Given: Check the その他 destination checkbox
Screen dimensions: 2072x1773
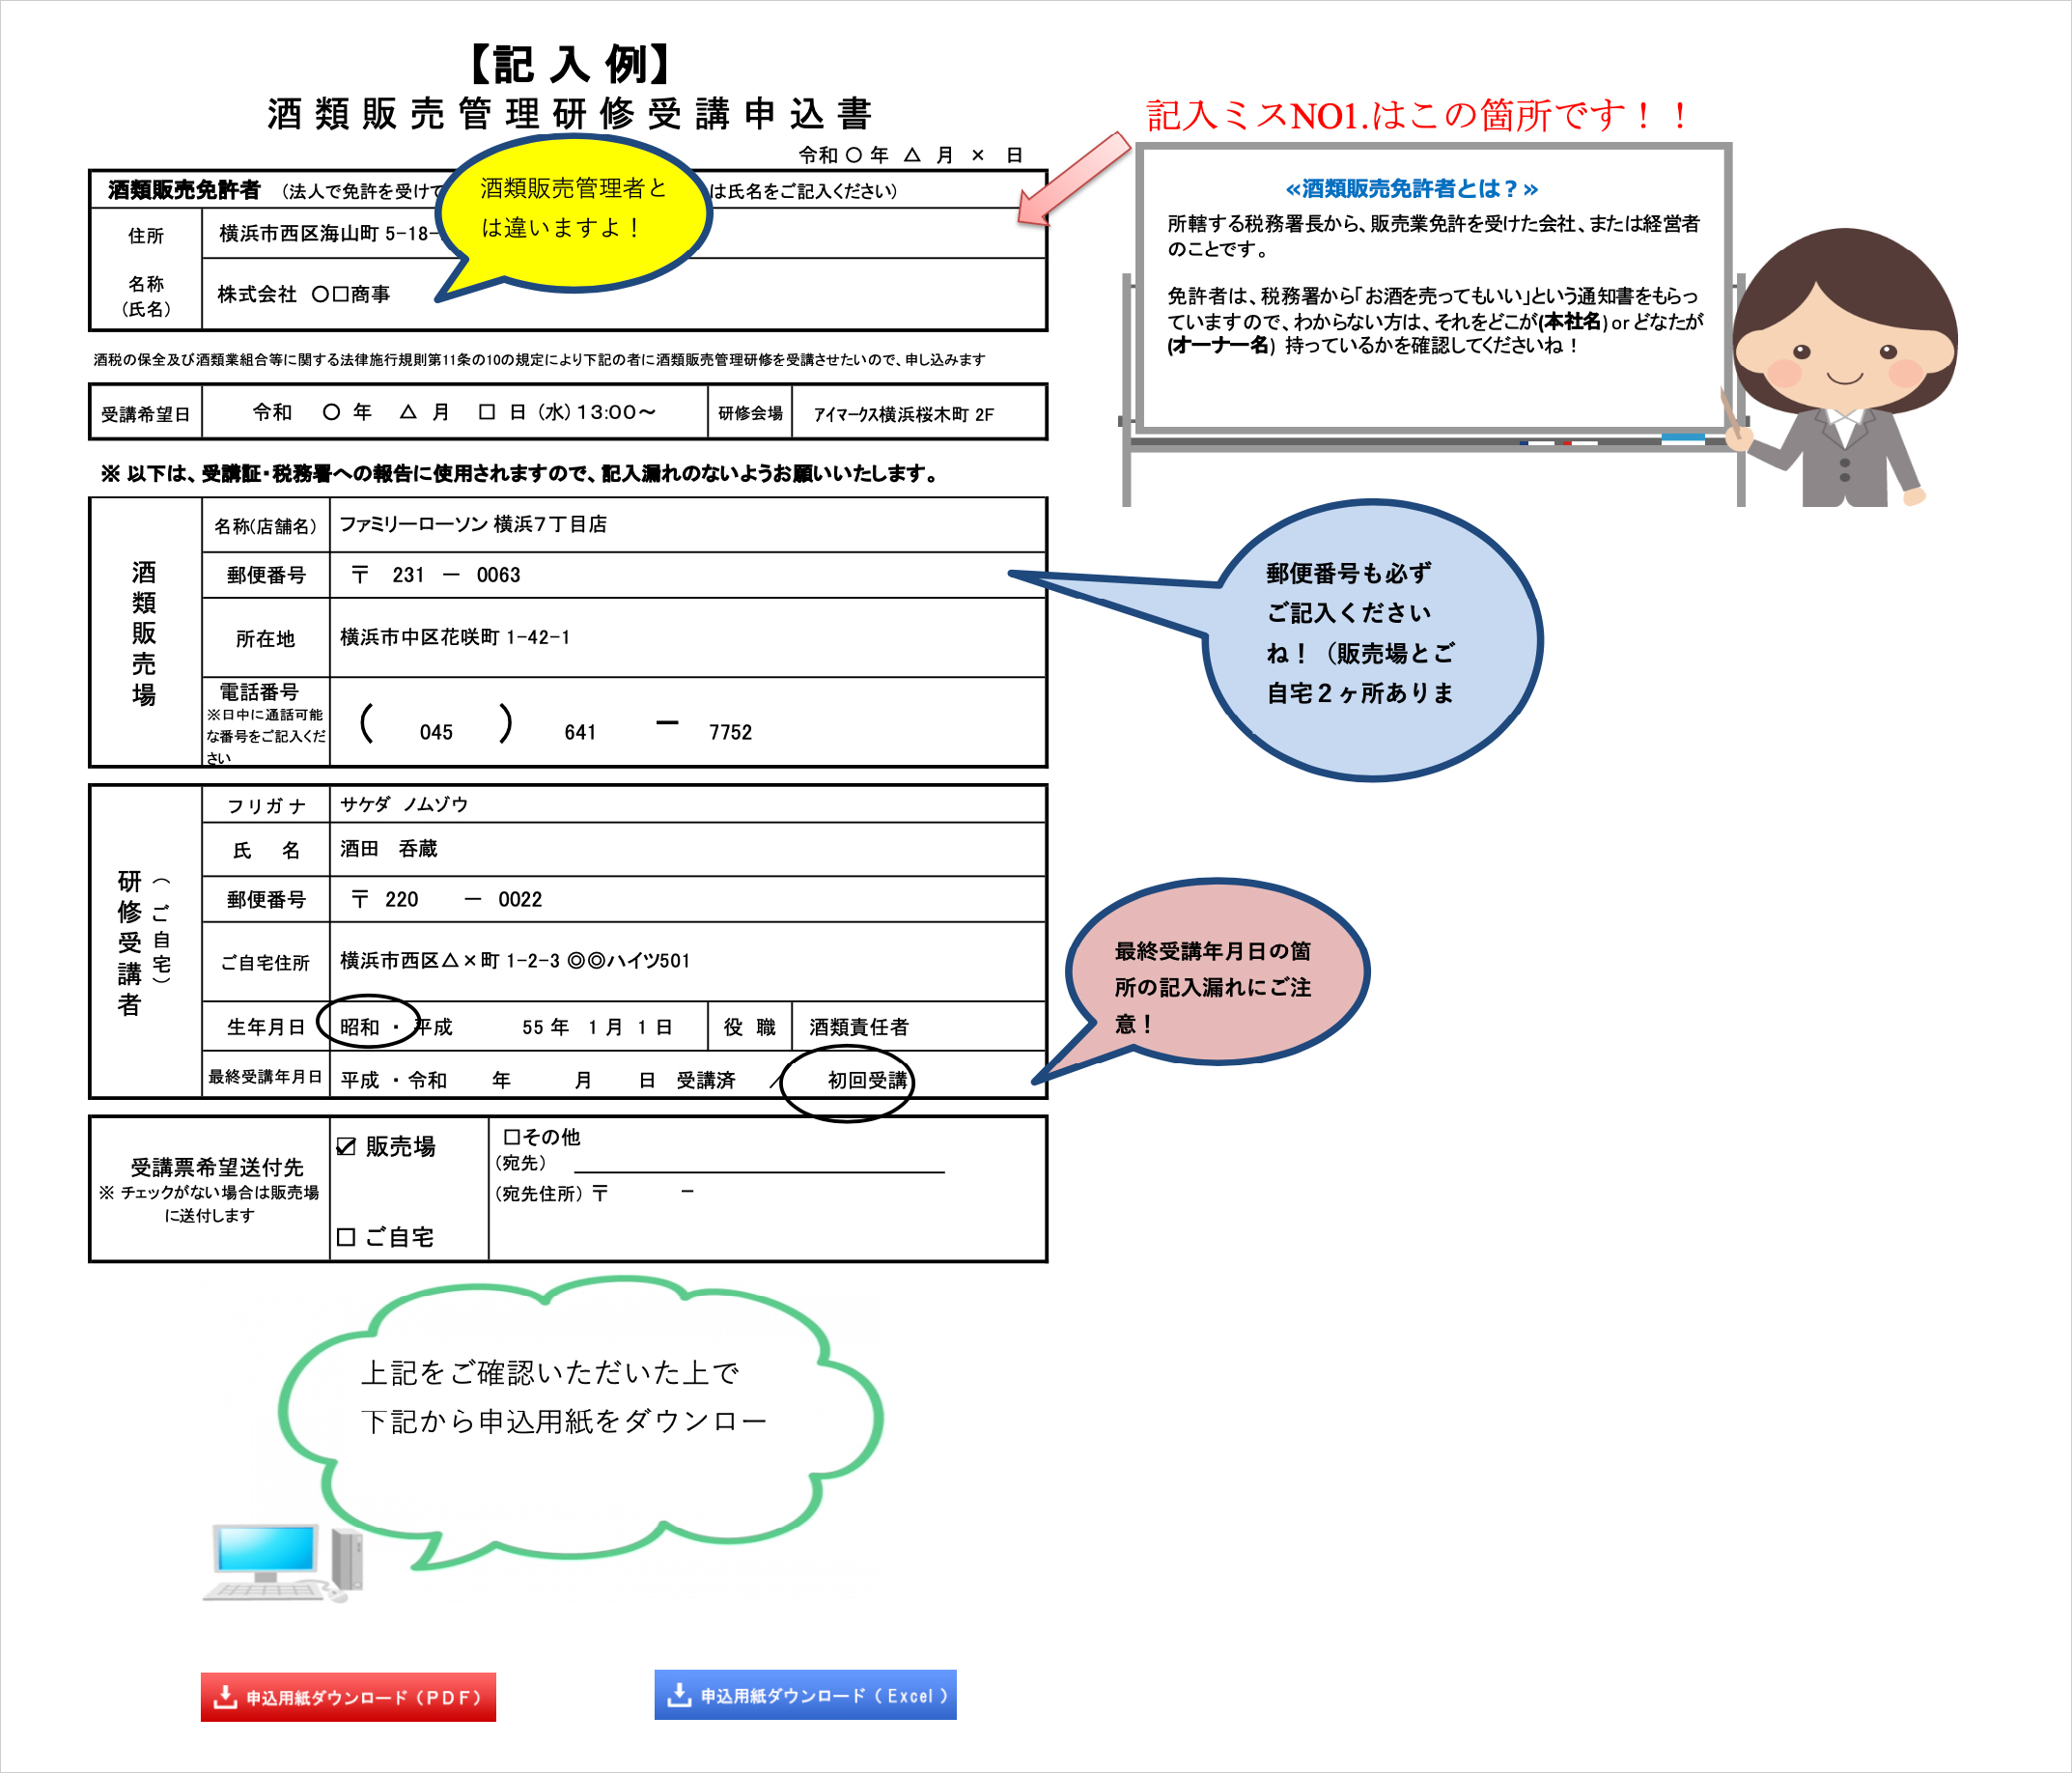Looking at the screenshot, I should tap(511, 1137).
